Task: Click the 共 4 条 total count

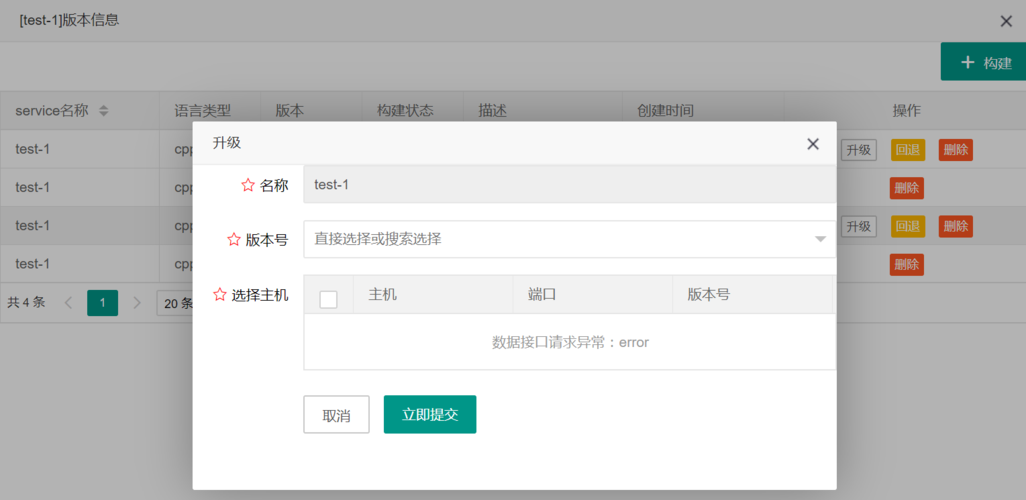Action: coord(26,302)
